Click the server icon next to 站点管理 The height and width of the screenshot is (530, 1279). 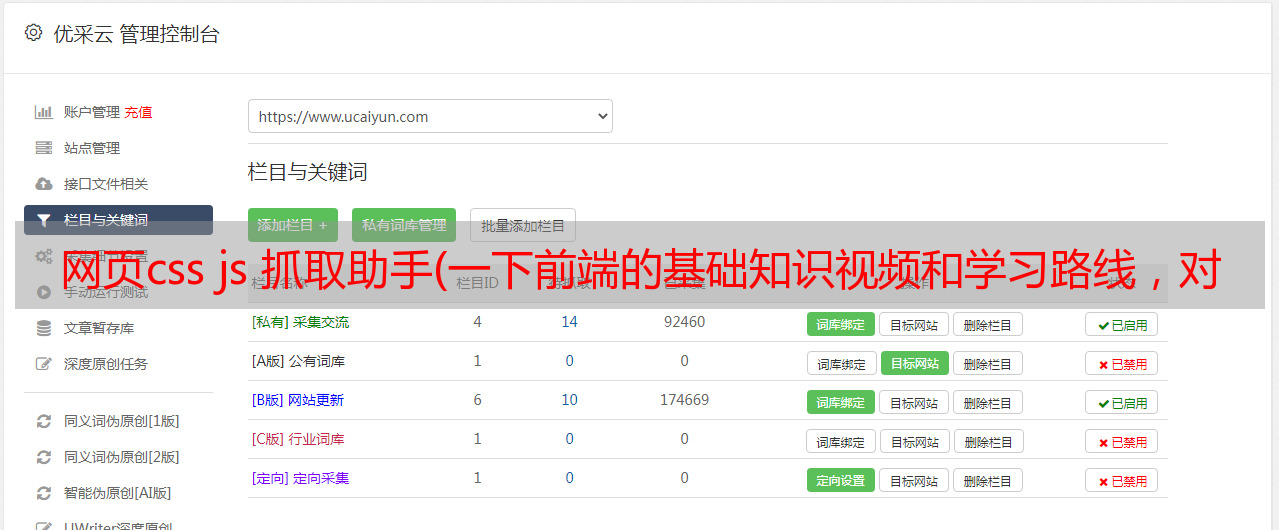tap(43, 148)
